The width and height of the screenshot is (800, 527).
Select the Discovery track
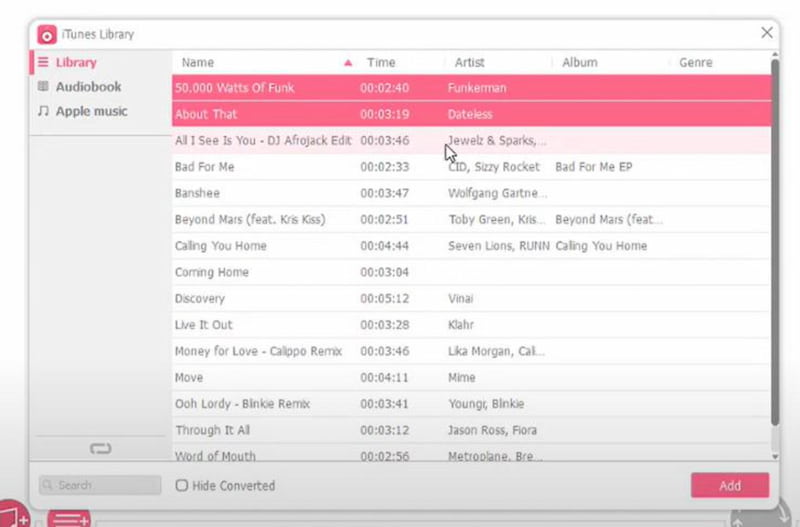tap(199, 298)
